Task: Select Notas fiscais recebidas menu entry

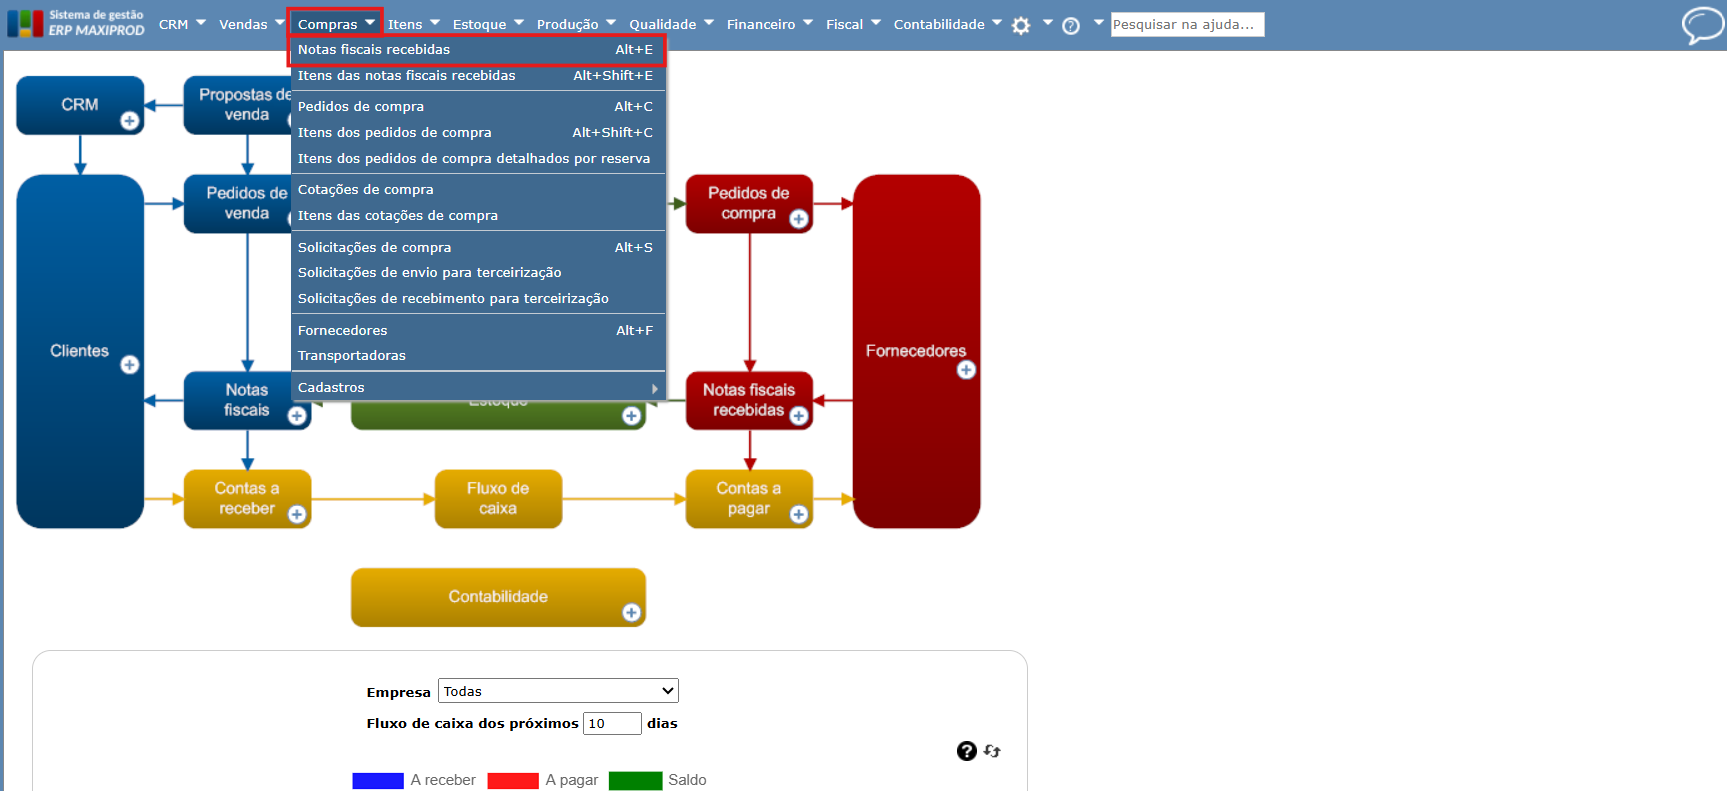Action: pyautogui.click(x=478, y=50)
